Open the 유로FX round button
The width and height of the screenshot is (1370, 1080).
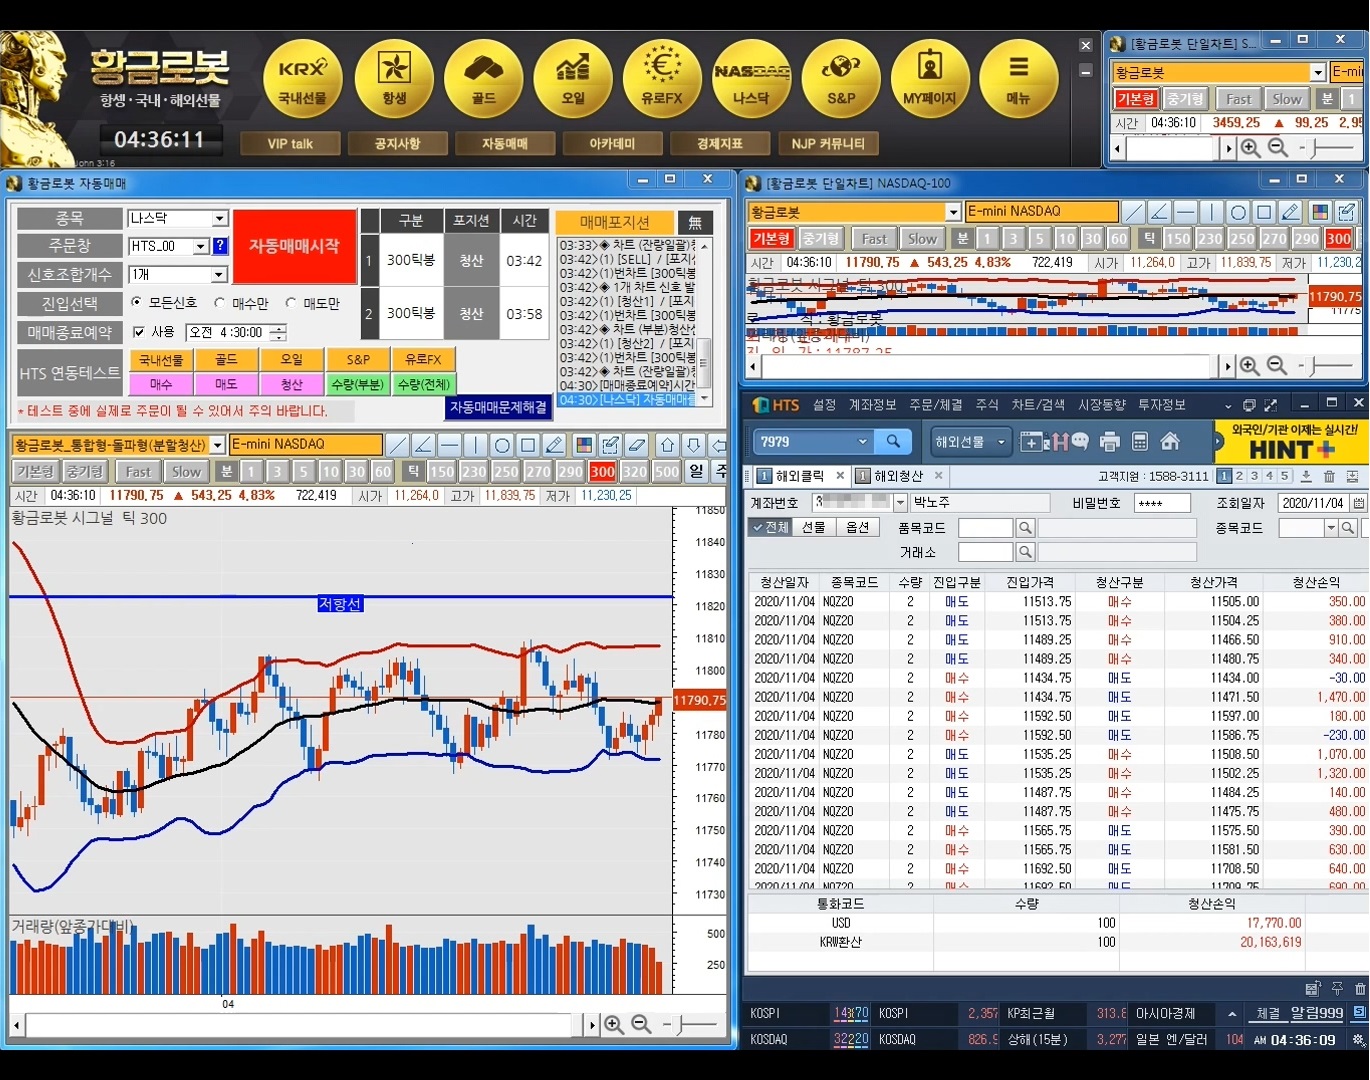[x=662, y=80]
